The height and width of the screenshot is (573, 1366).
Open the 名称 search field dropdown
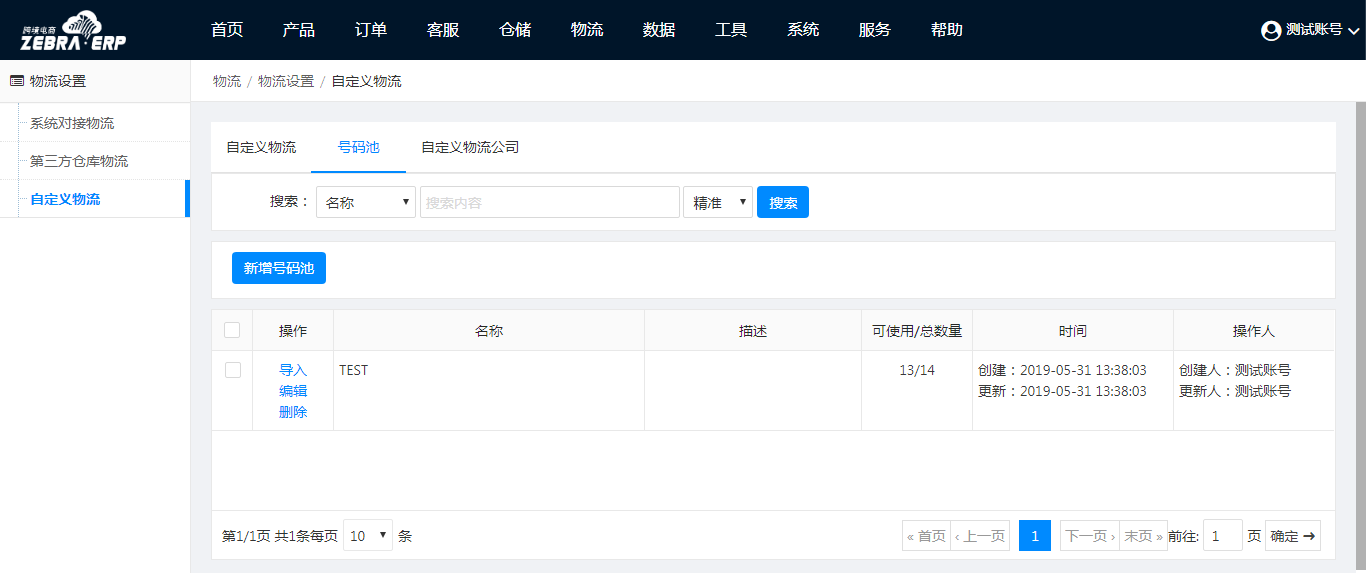click(x=365, y=202)
